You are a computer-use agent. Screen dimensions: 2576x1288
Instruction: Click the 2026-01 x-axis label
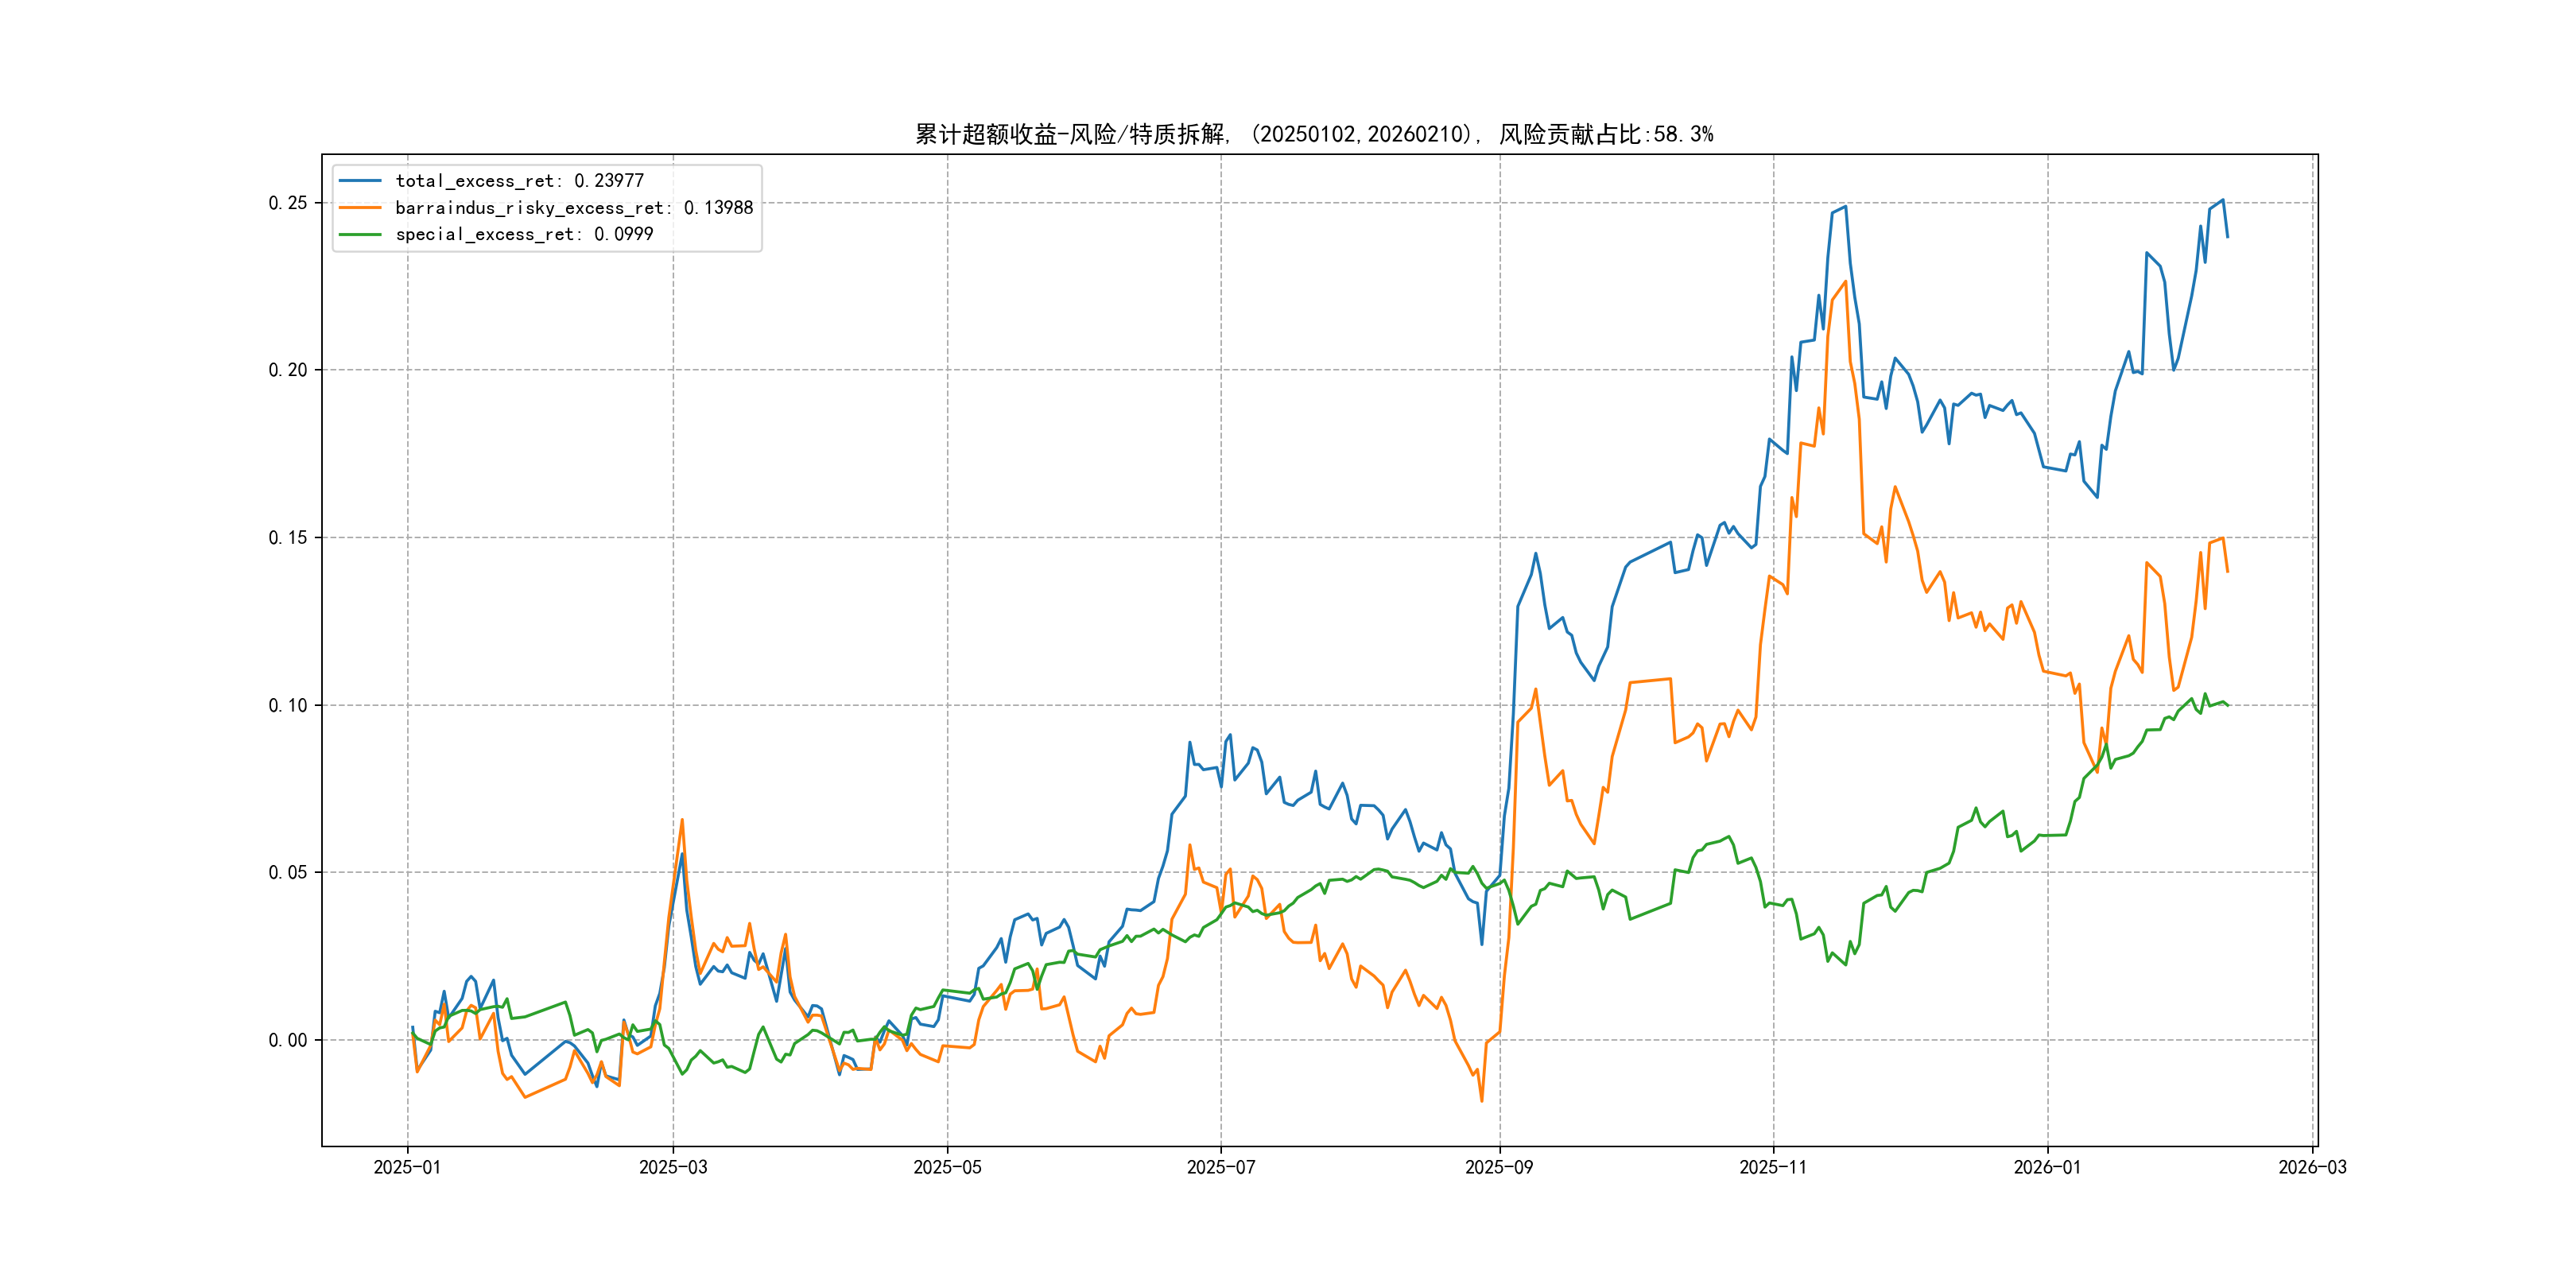tap(2047, 1167)
